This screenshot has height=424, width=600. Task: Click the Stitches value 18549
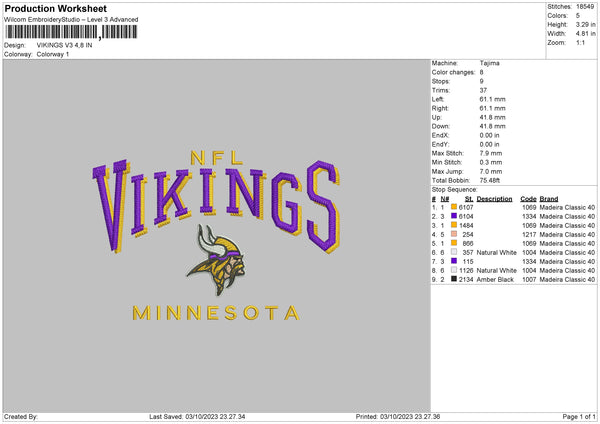(x=585, y=7)
